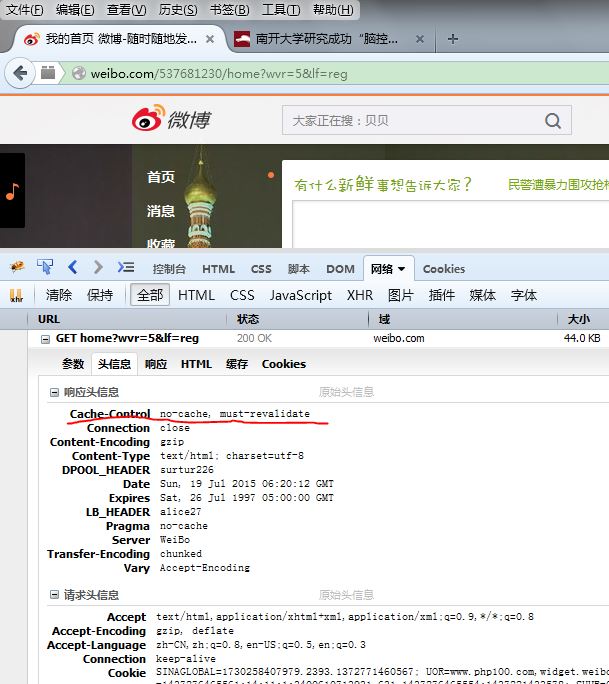The width and height of the screenshot is (609, 684).
Task: Open the 参数 request detail tab
Action: pos(73,364)
